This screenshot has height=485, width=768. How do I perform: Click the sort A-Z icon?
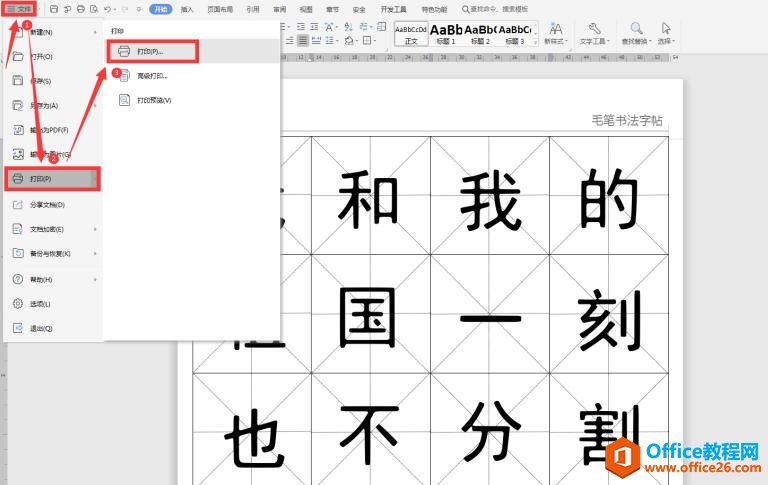(348, 26)
